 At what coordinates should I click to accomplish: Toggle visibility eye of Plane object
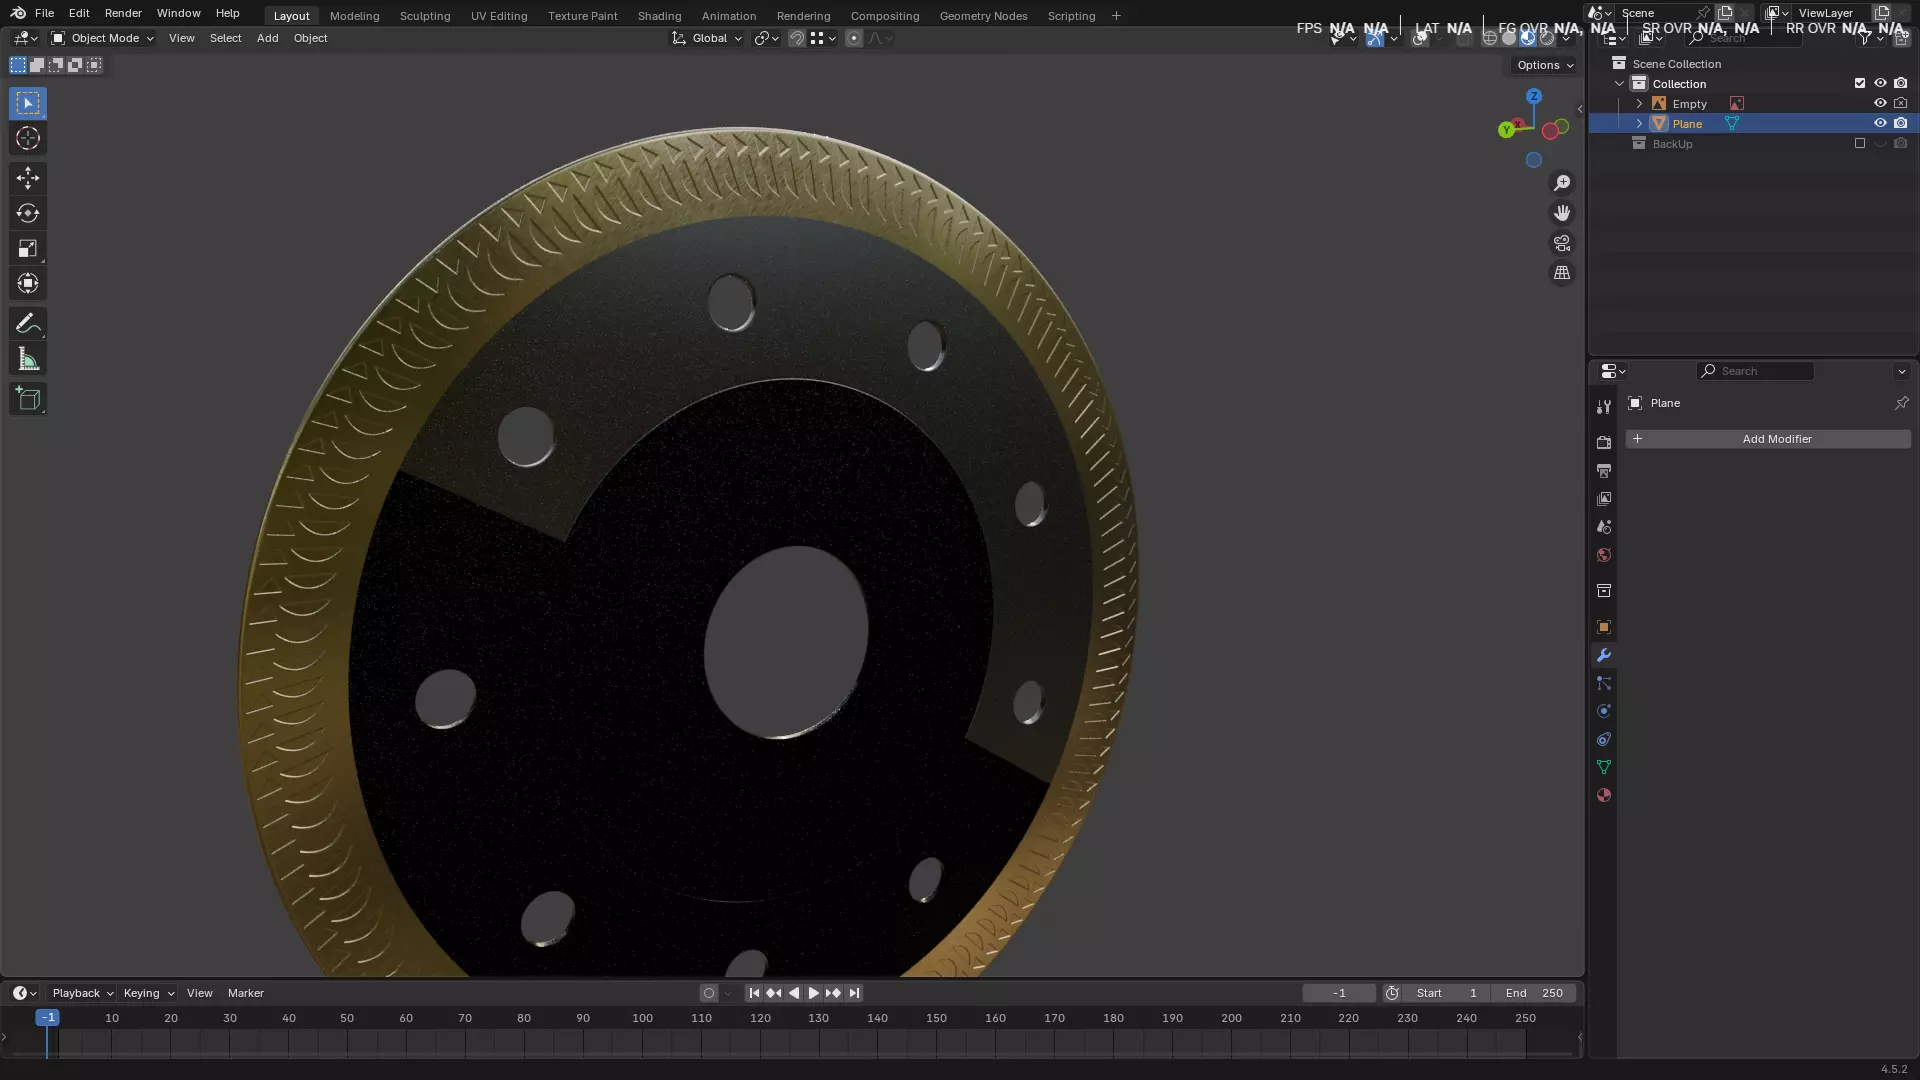pyautogui.click(x=1880, y=123)
